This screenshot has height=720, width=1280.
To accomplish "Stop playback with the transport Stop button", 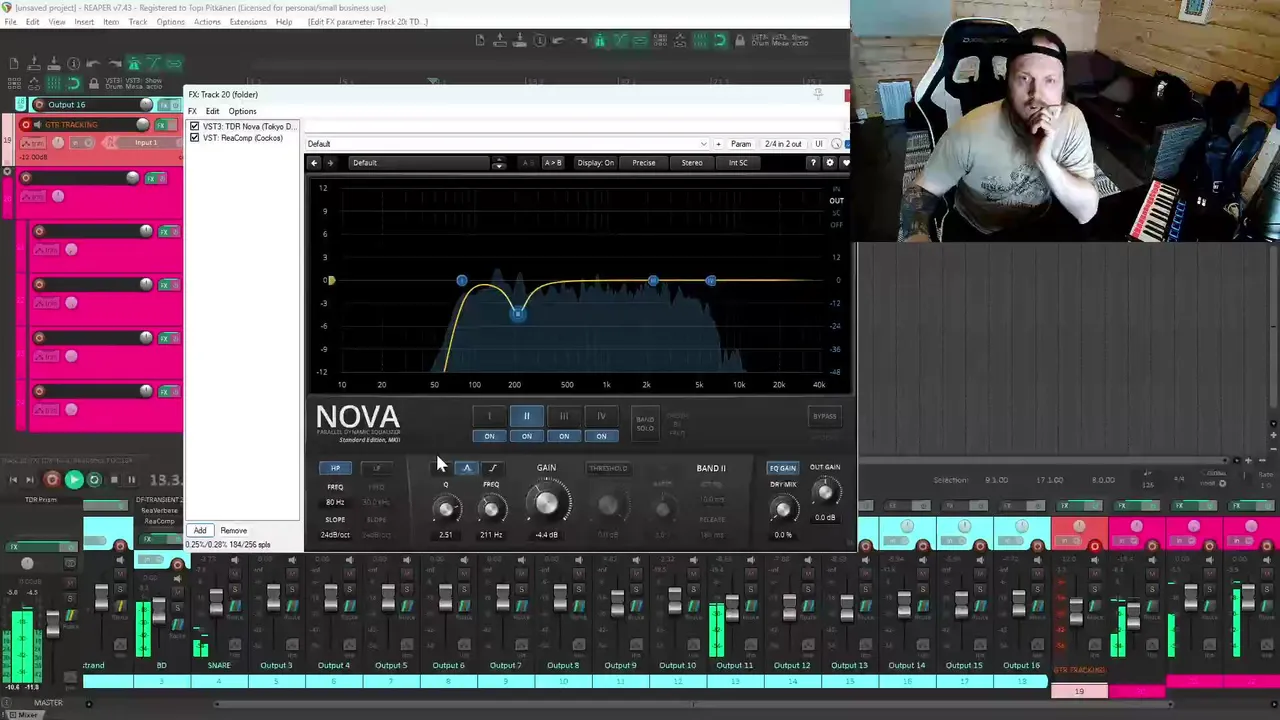I will [x=113, y=480].
